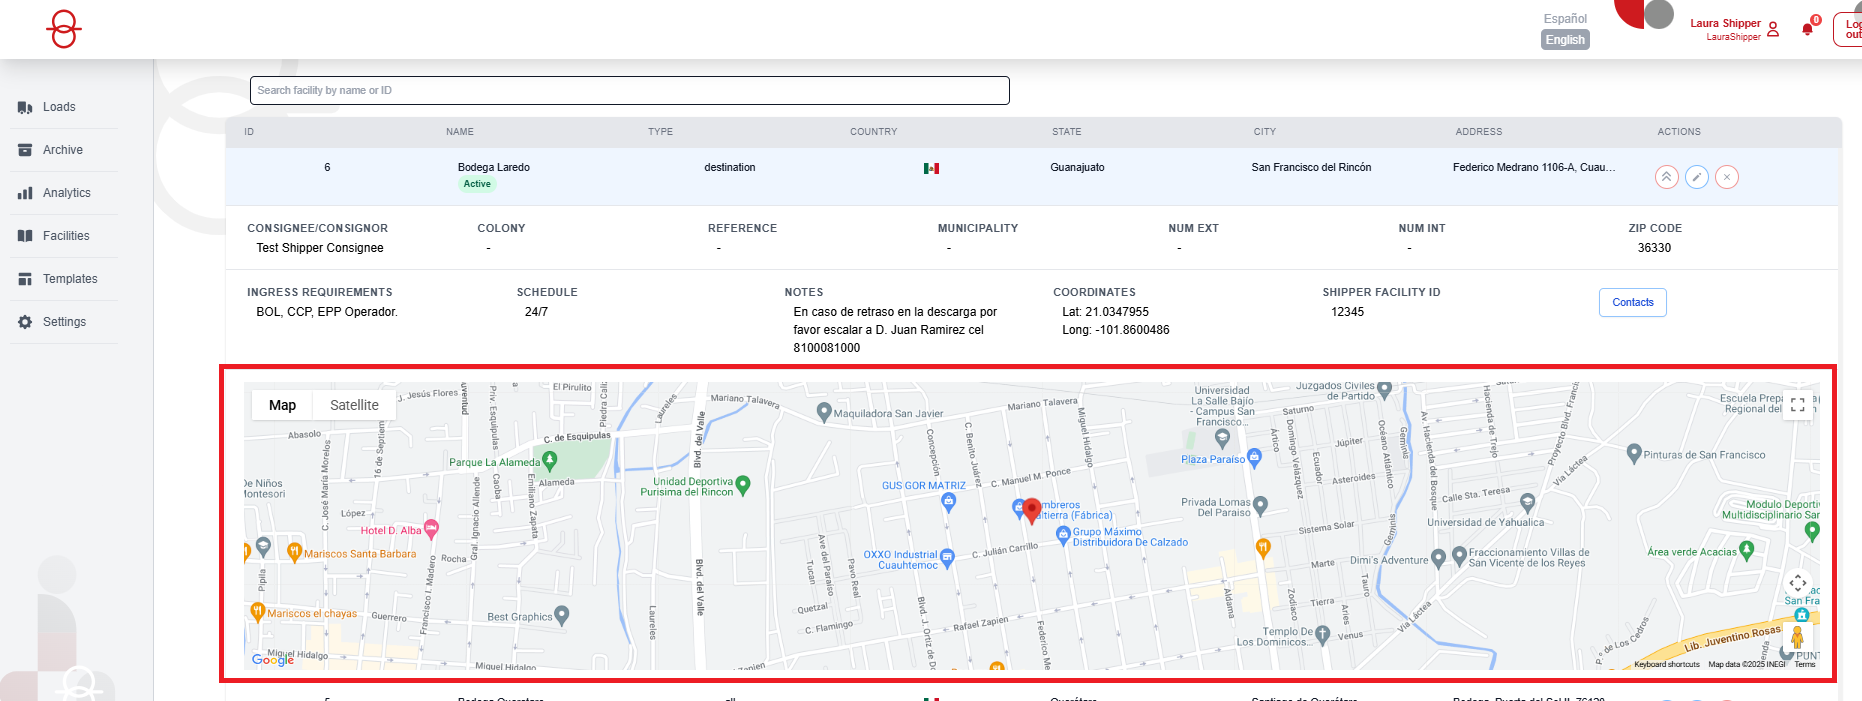Click the Street View pegman icon

[x=1798, y=636]
